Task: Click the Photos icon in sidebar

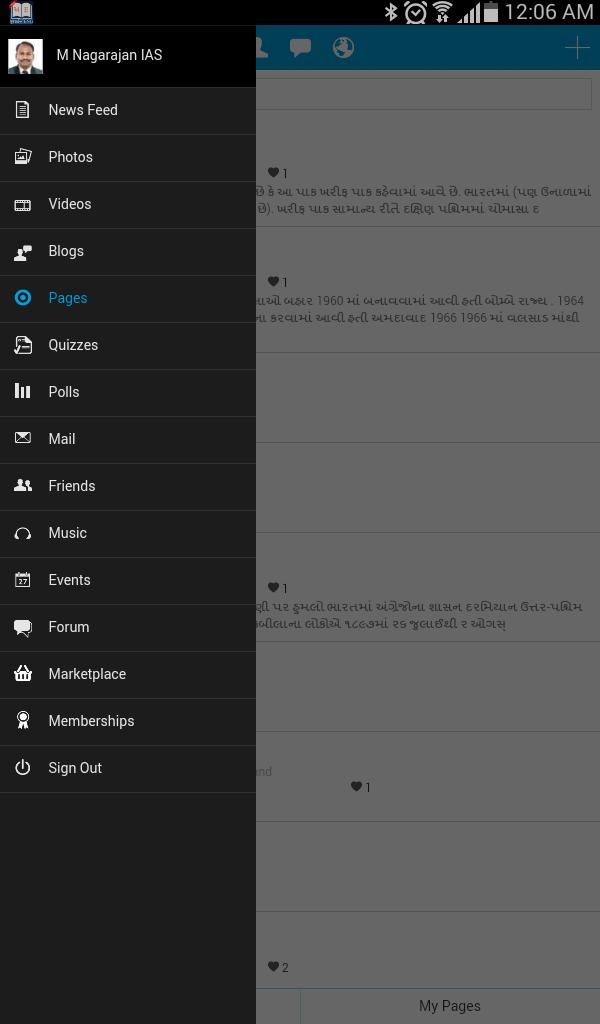Action: 23,157
